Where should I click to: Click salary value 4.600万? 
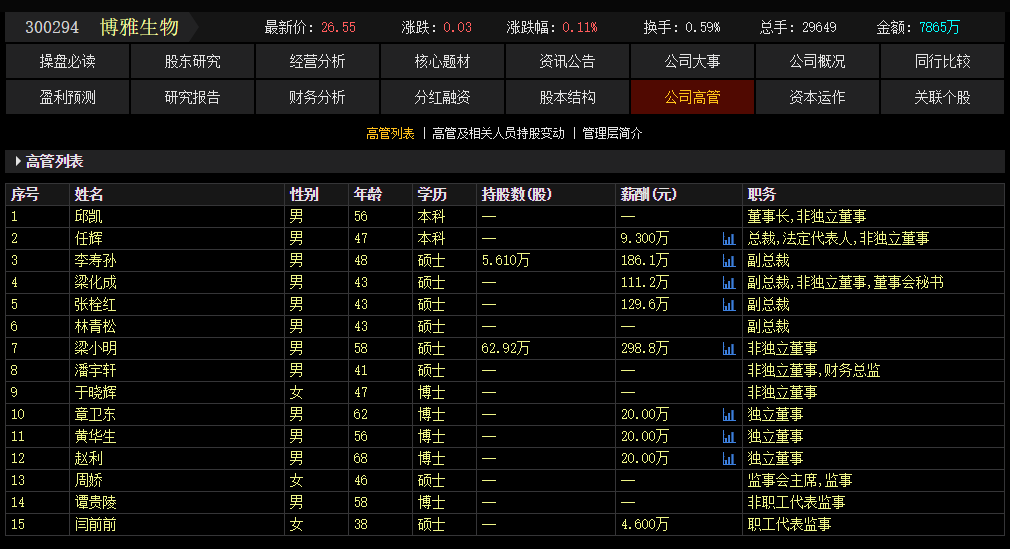point(645,524)
